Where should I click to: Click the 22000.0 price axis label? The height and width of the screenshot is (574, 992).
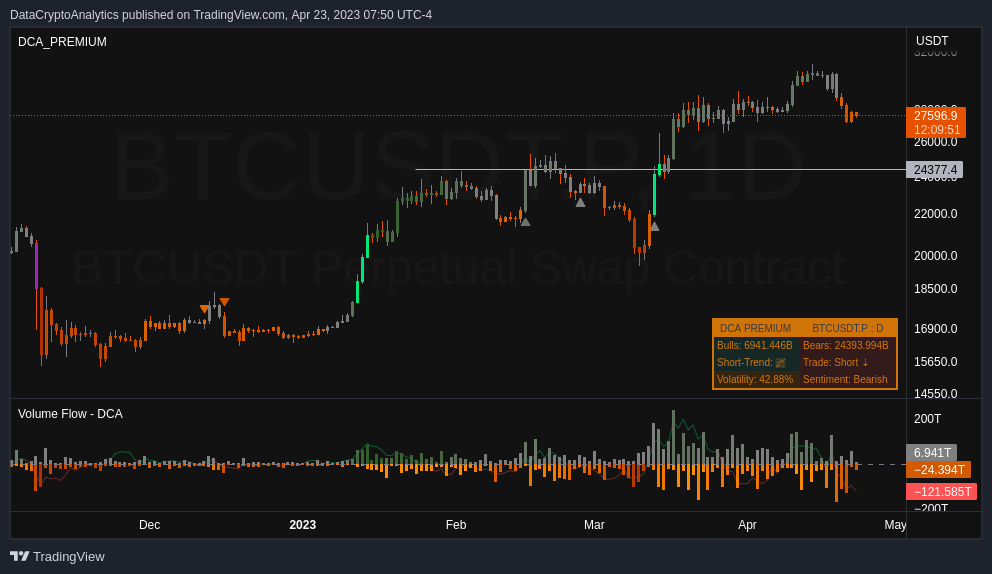click(x=935, y=214)
